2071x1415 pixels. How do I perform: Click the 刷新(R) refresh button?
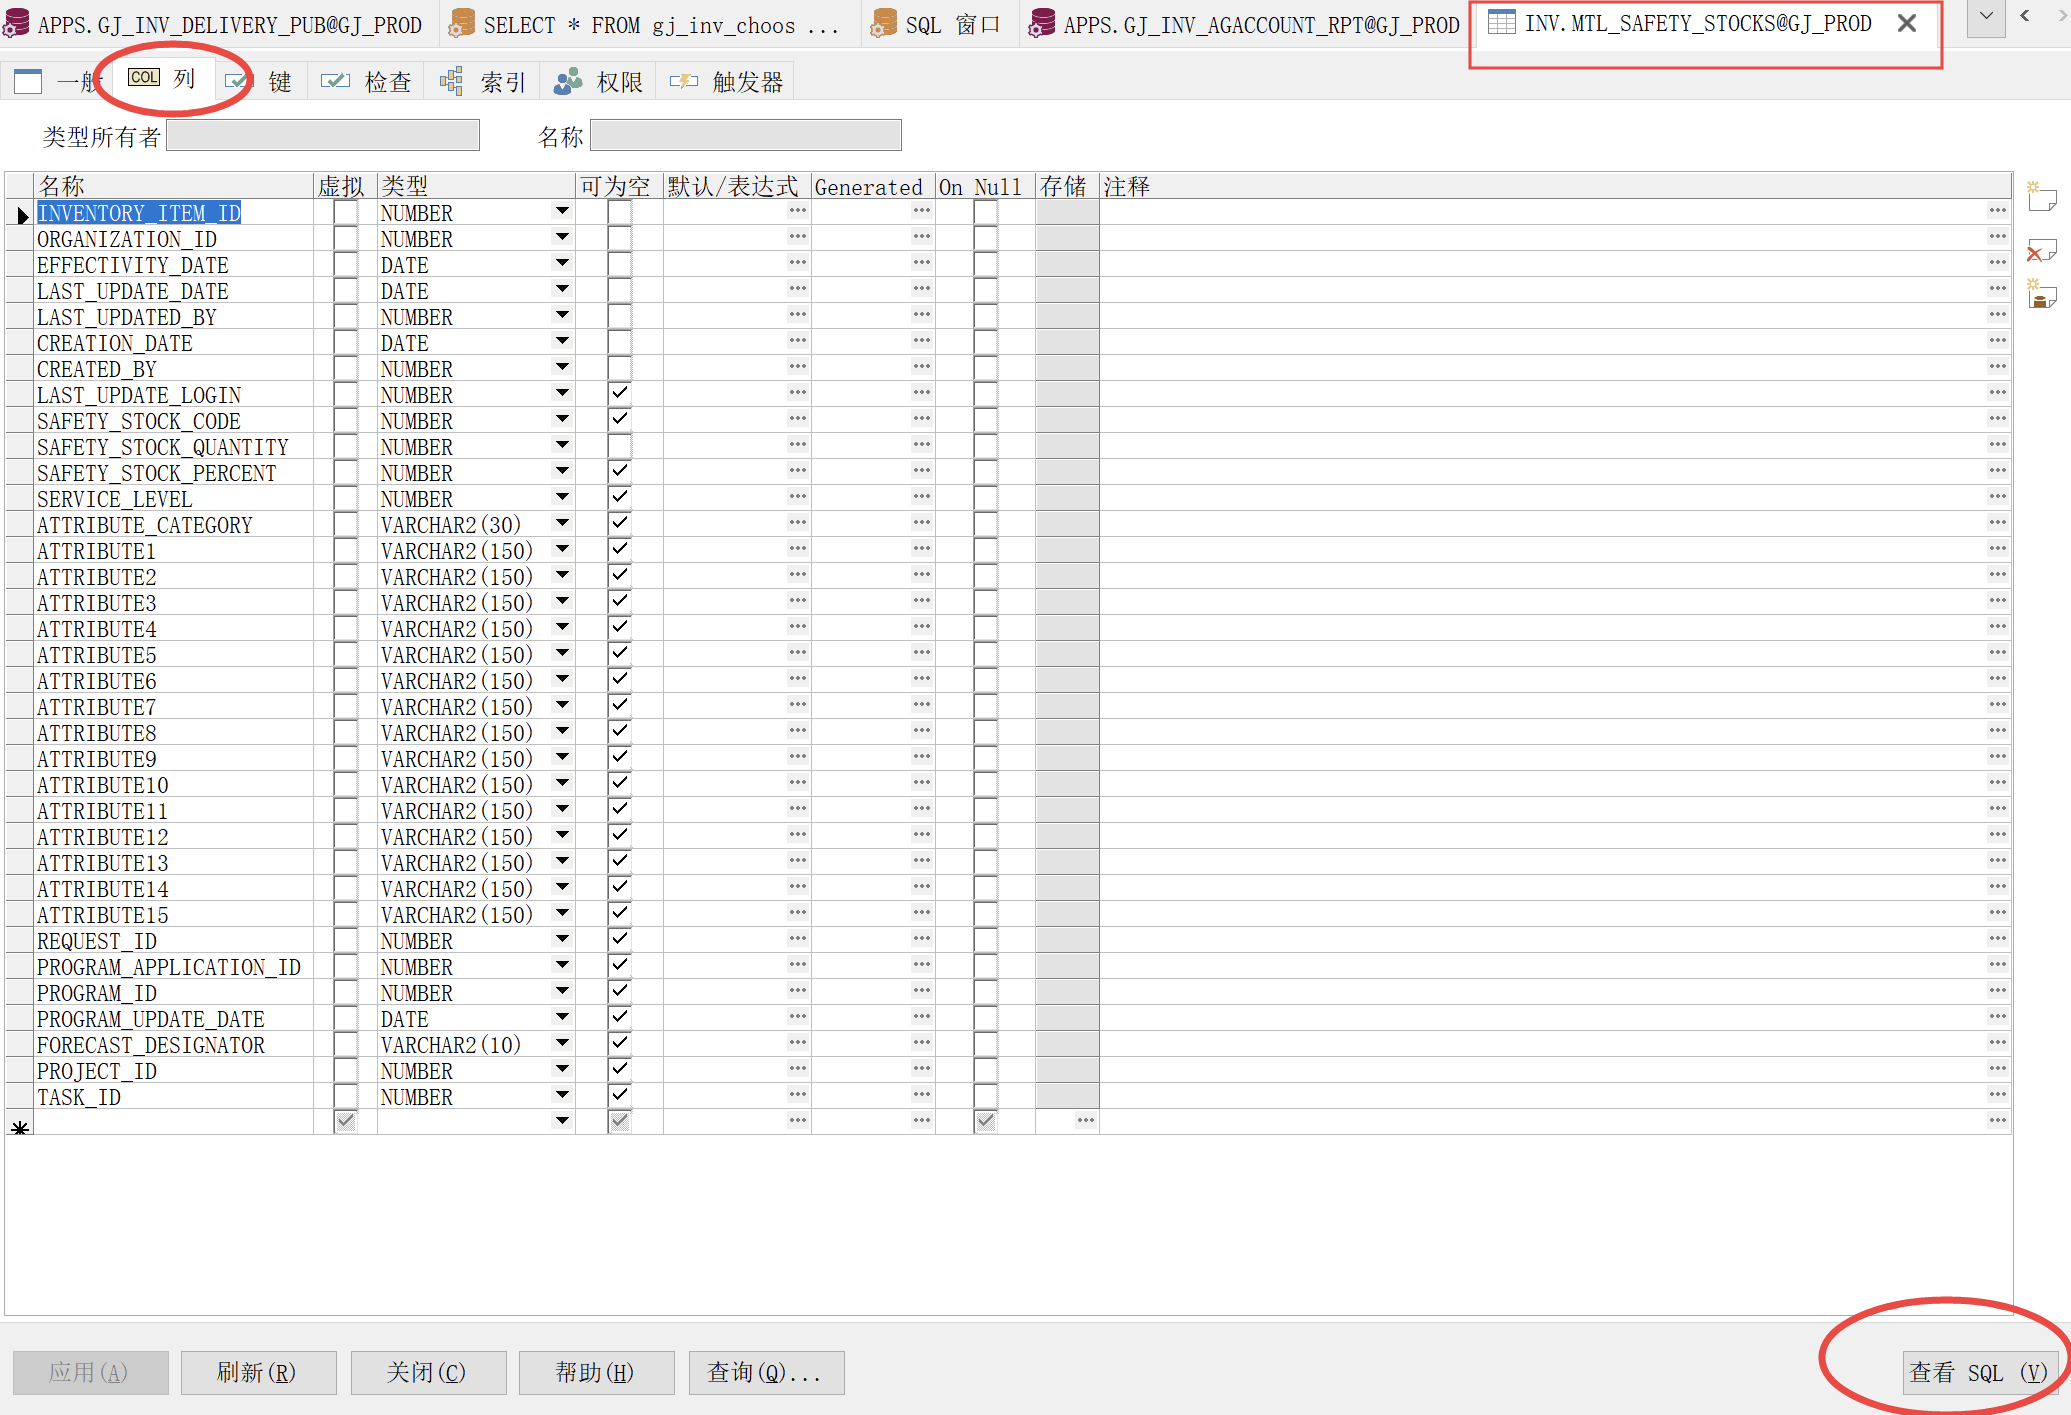[x=258, y=1372]
